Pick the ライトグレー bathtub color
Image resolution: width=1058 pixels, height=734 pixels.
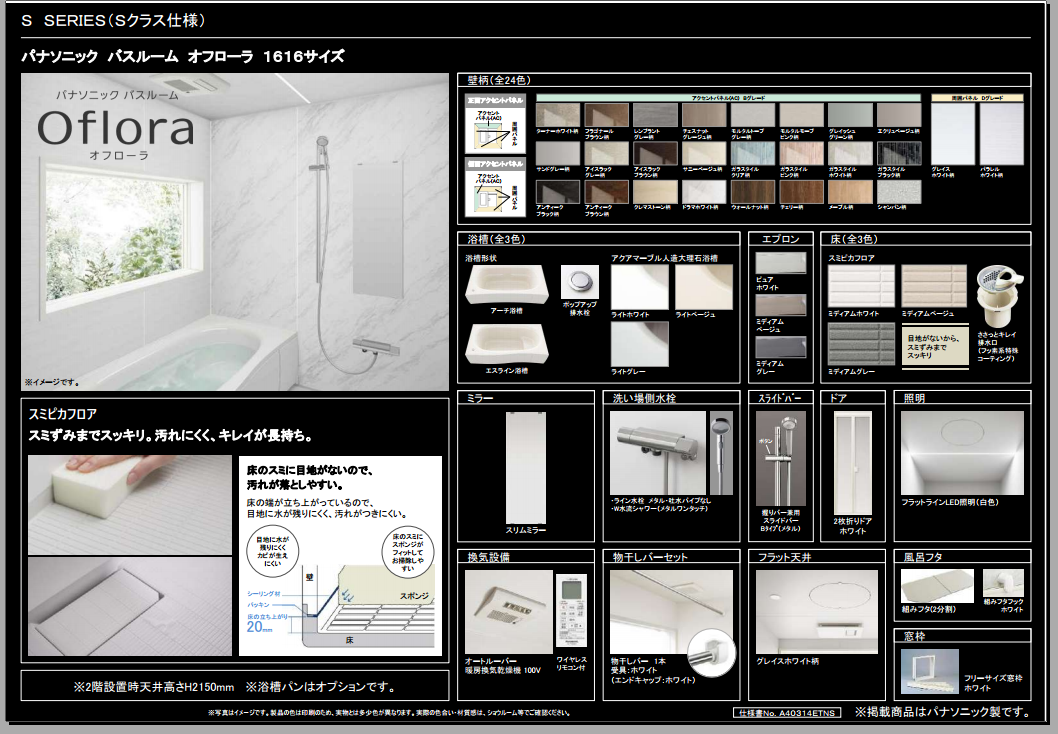pyautogui.click(x=640, y=344)
